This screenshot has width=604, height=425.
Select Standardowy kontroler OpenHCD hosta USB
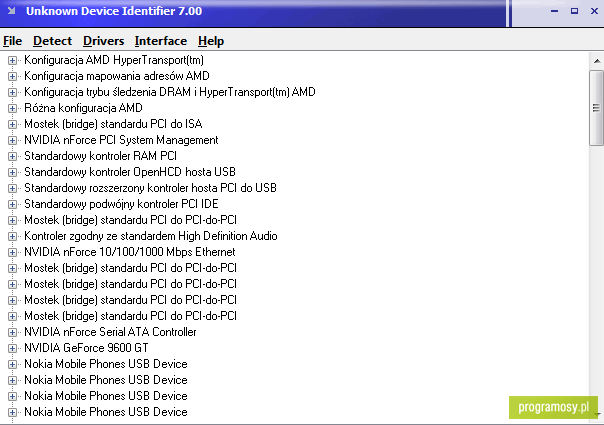pos(130,172)
